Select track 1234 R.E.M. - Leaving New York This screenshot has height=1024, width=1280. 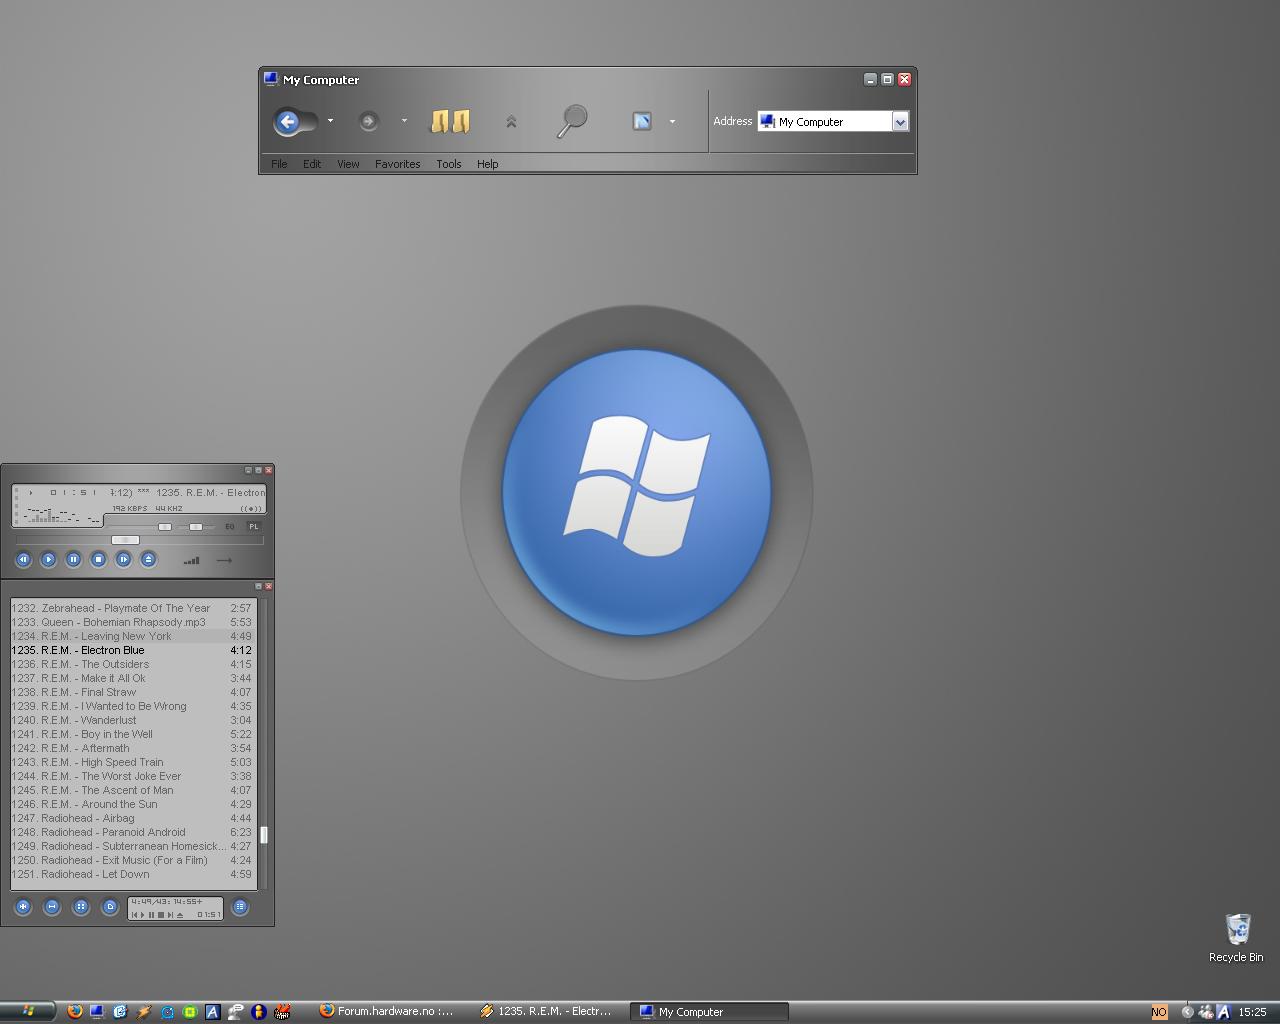[134, 636]
